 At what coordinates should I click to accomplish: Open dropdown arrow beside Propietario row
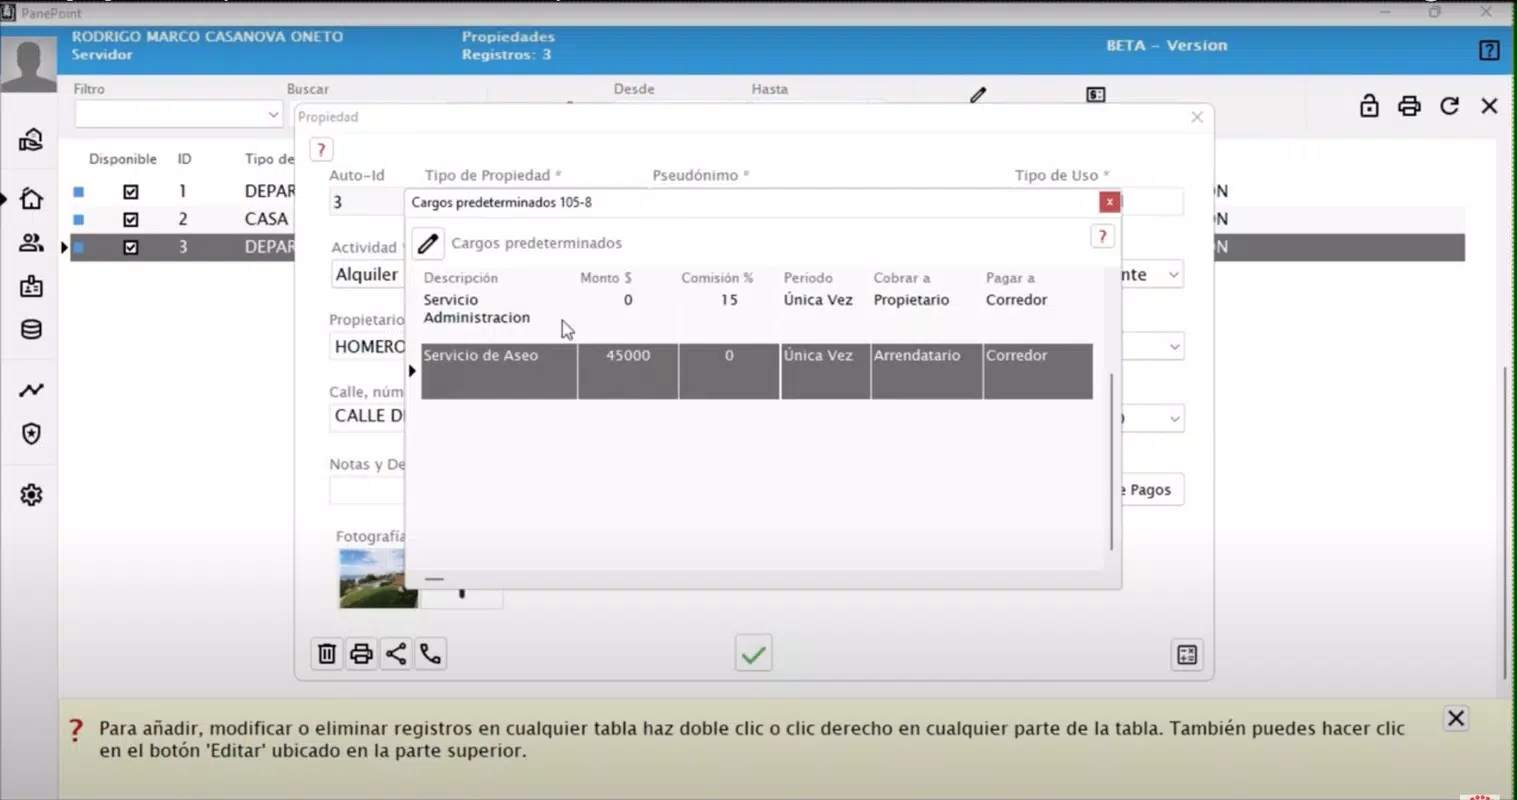click(x=1174, y=346)
